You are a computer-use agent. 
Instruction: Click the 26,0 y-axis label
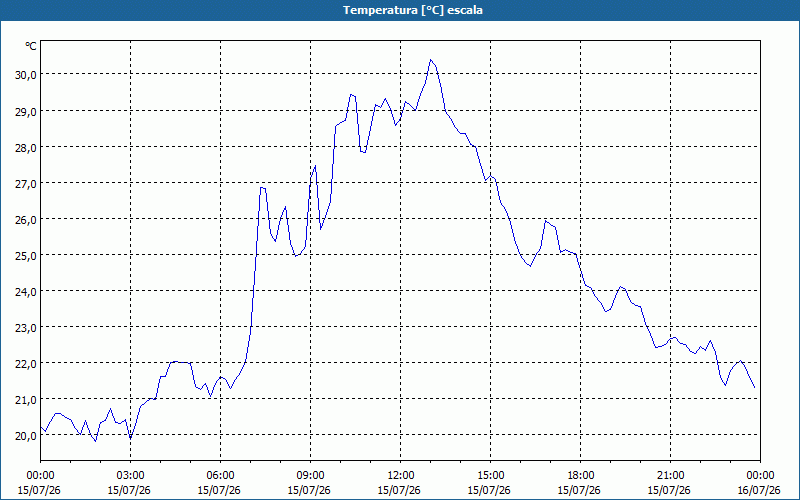click(26, 219)
